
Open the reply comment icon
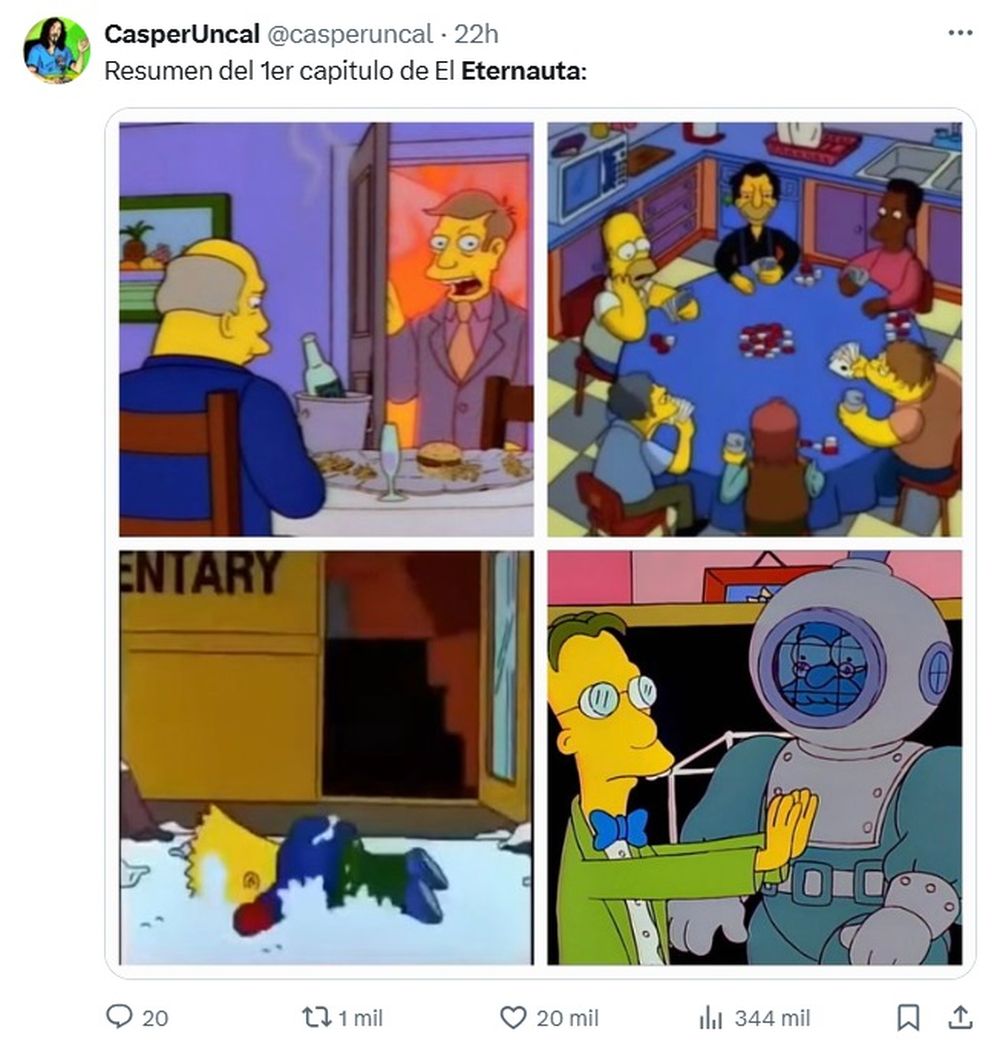[x=120, y=1017]
